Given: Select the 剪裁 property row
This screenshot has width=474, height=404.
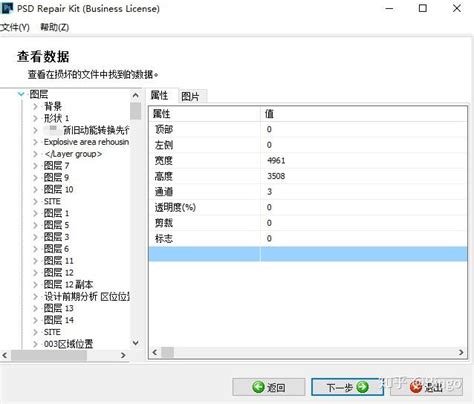Looking at the screenshot, I should point(308,223).
